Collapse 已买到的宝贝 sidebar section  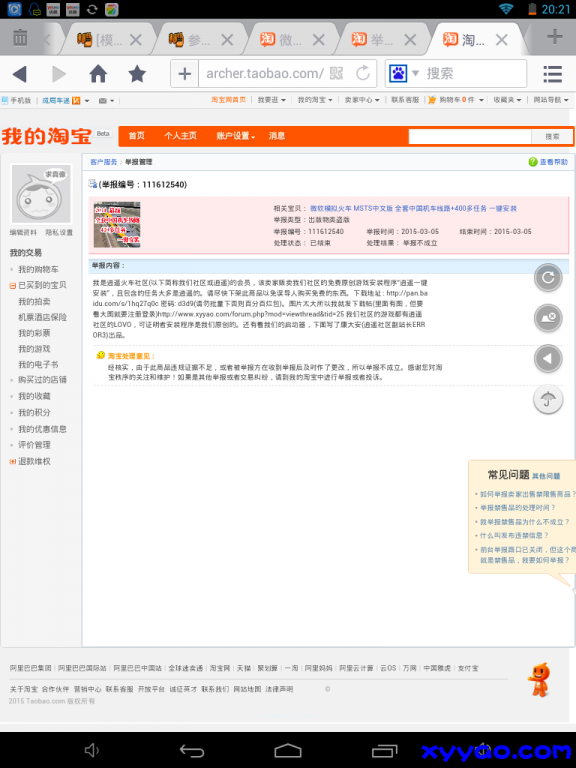tap(13, 286)
